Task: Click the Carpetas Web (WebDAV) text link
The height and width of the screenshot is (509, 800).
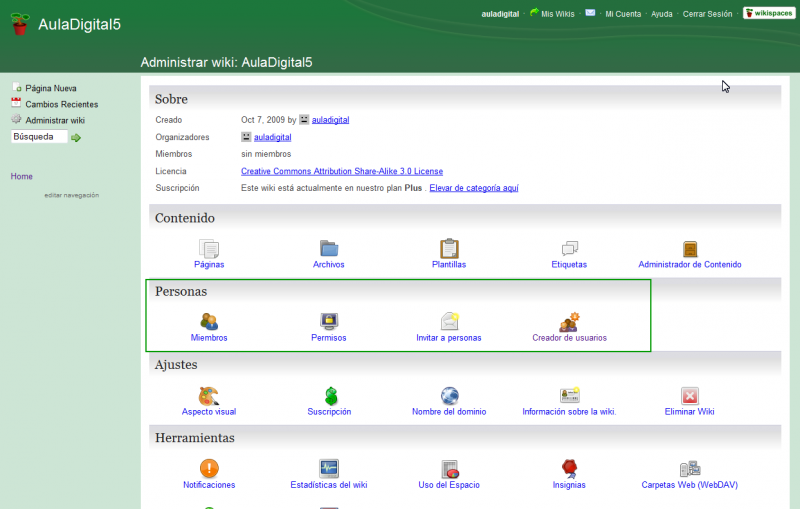Action: click(x=690, y=485)
